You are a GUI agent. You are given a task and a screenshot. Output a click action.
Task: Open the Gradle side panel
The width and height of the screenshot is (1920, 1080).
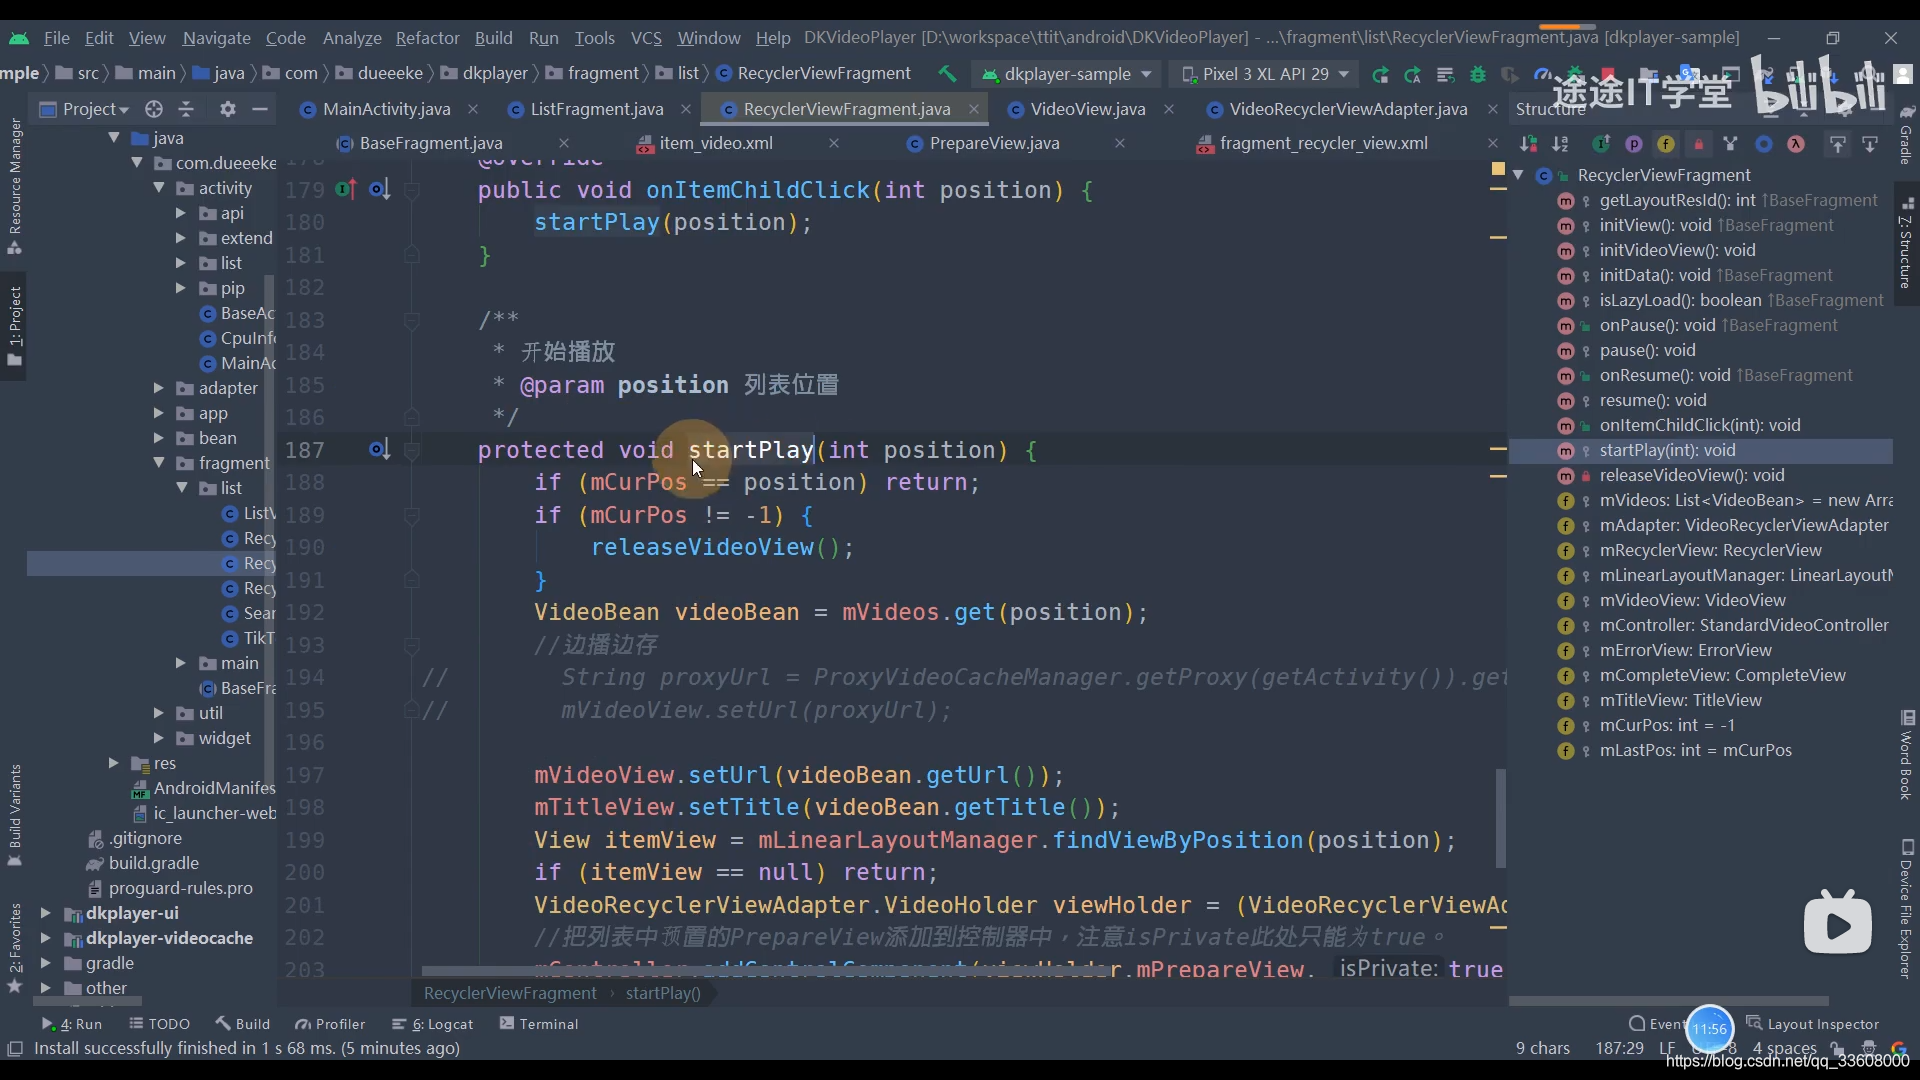1906,137
